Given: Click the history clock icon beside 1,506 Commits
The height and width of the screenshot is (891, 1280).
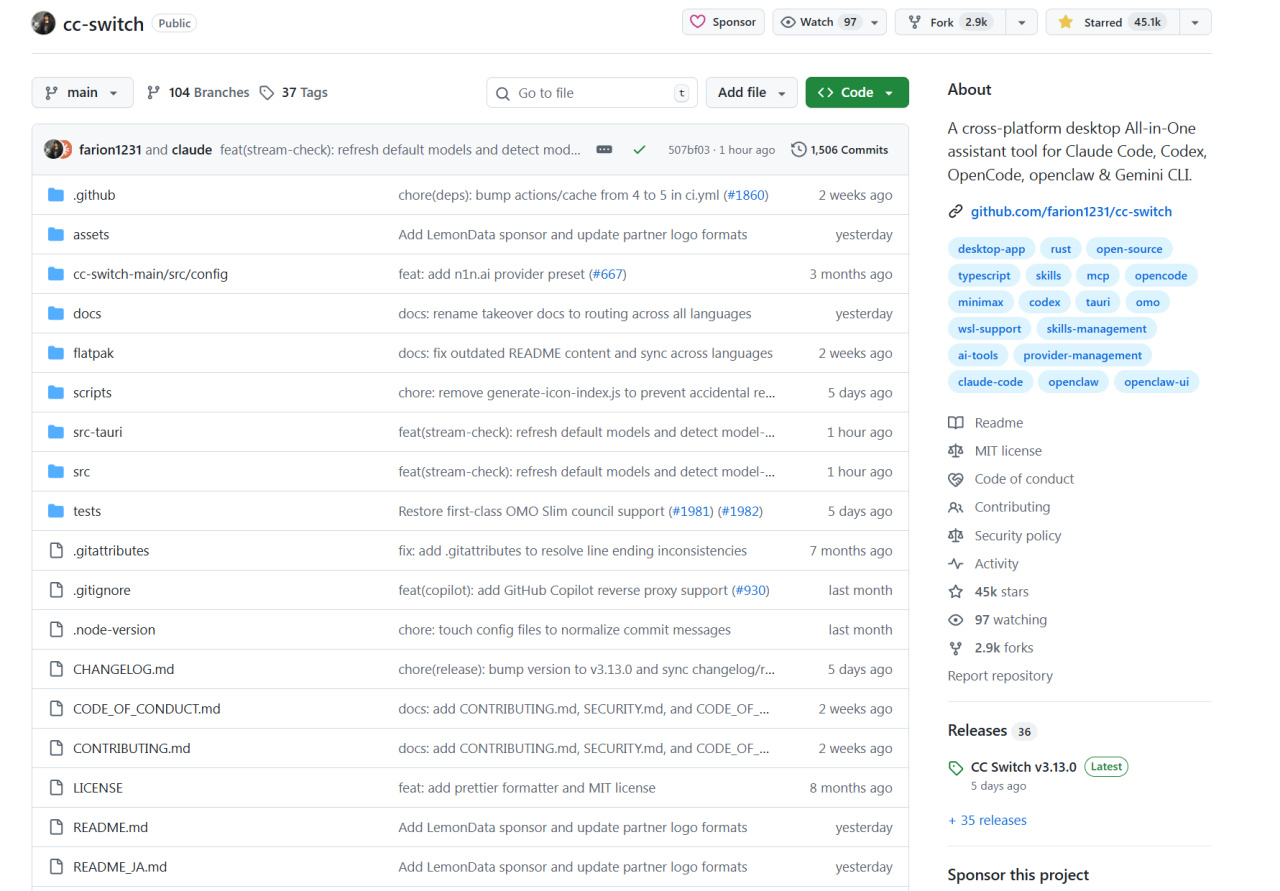Looking at the screenshot, I should (x=798, y=150).
